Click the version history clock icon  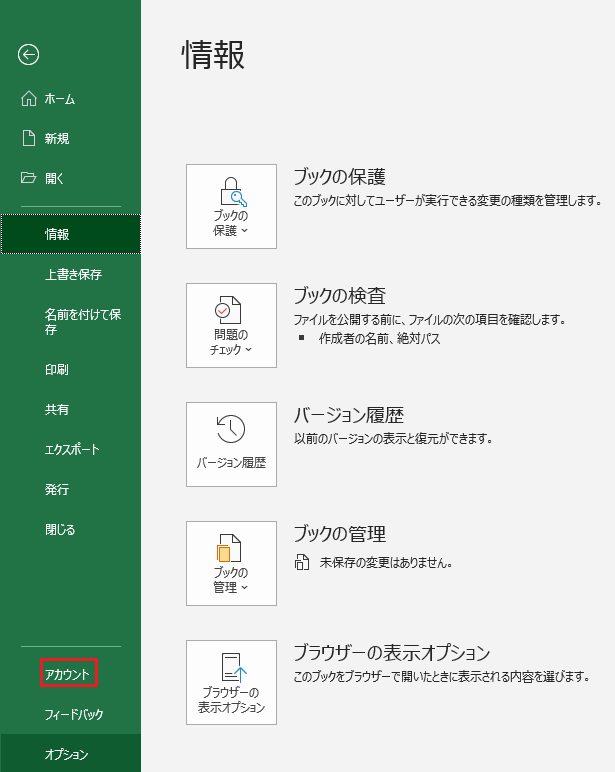231,430
